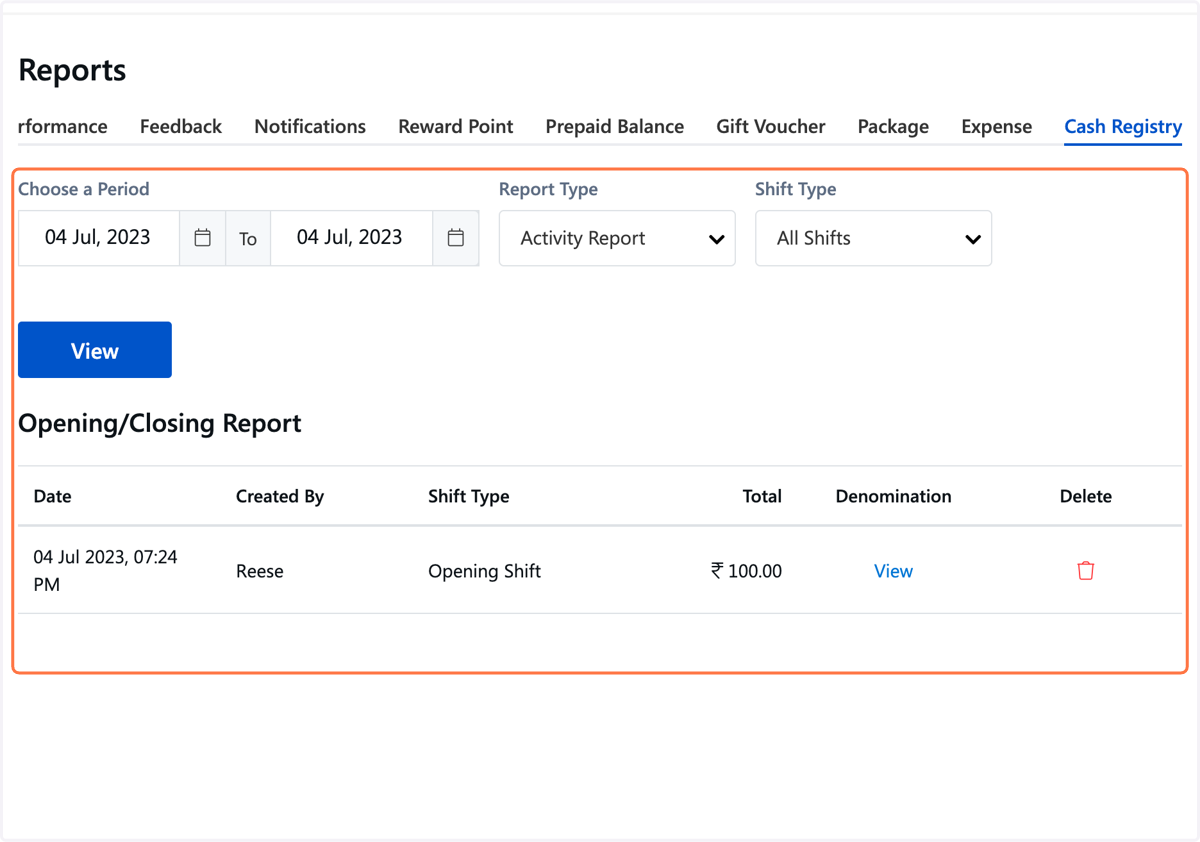Viewport: 1200px width, 842px height.
Task: Select the Prepaid Balance tab
Action: click(615, 127)
